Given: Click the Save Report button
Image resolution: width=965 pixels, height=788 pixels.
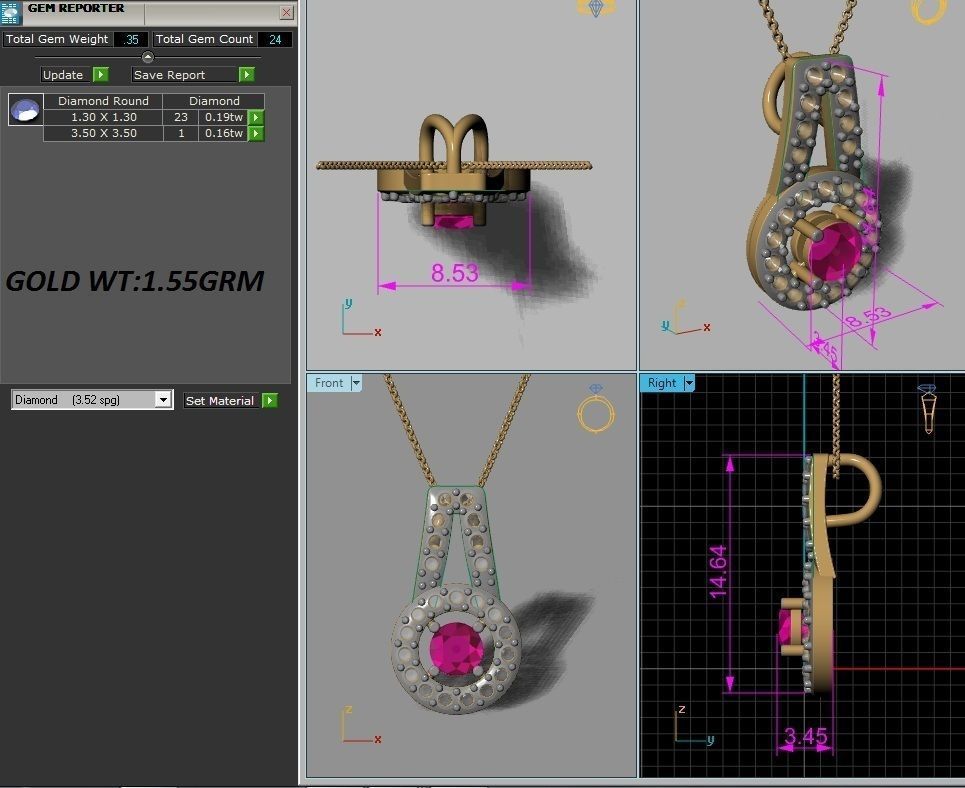Looking at the screenshot, I should pos(184,74).
